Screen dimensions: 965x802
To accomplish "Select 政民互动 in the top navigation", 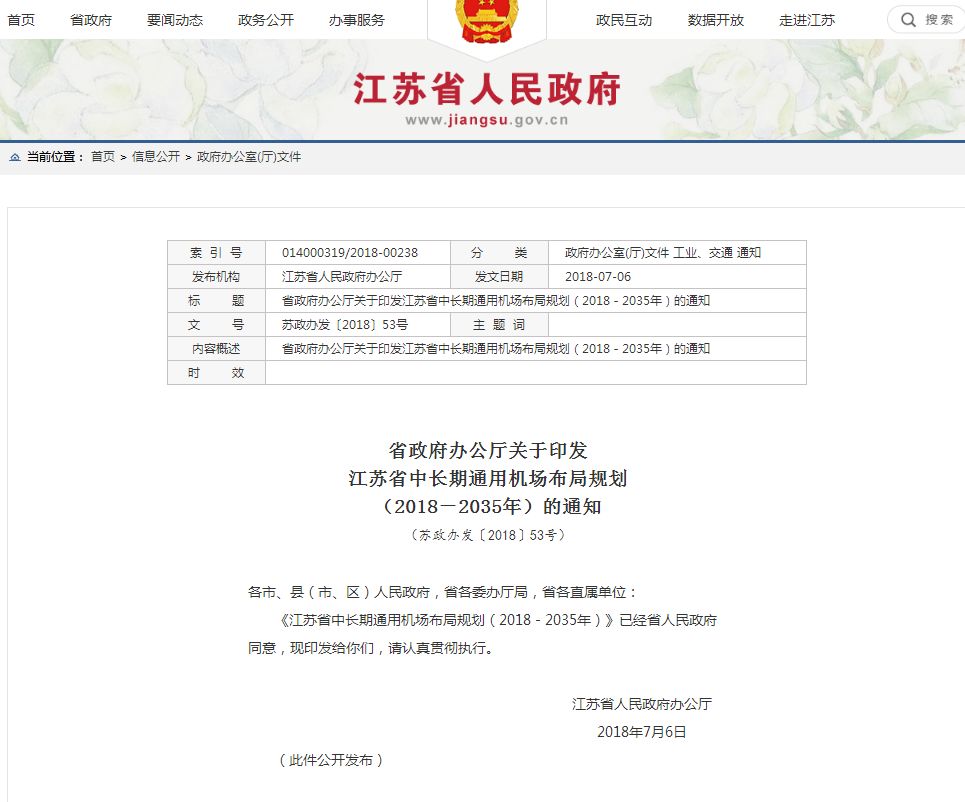I will (624, 20).
